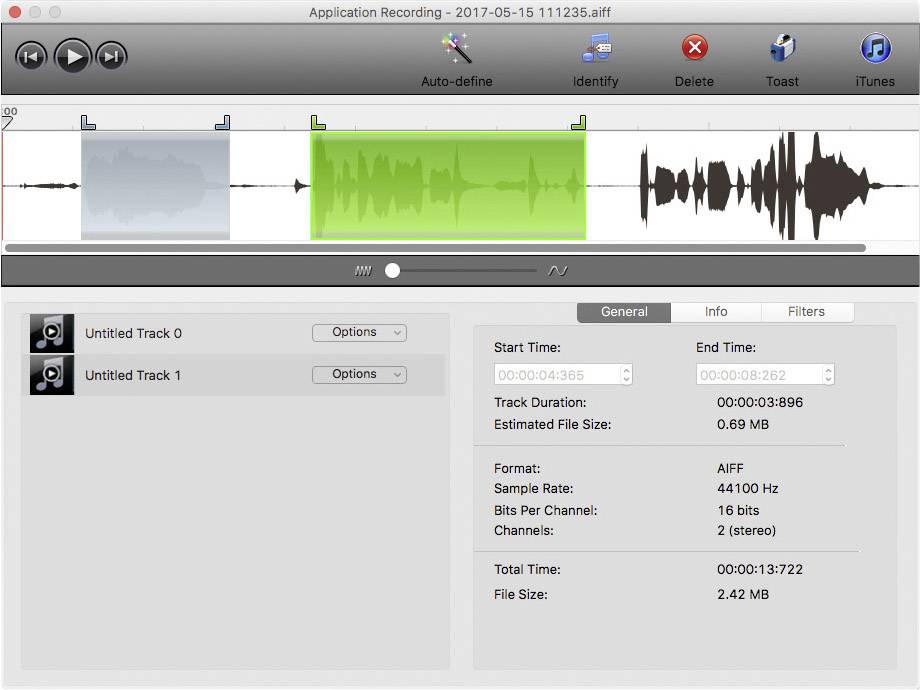This screenshot has width=920, height=690.
Task: Click the Start Time input field
Action: (557, 374)
